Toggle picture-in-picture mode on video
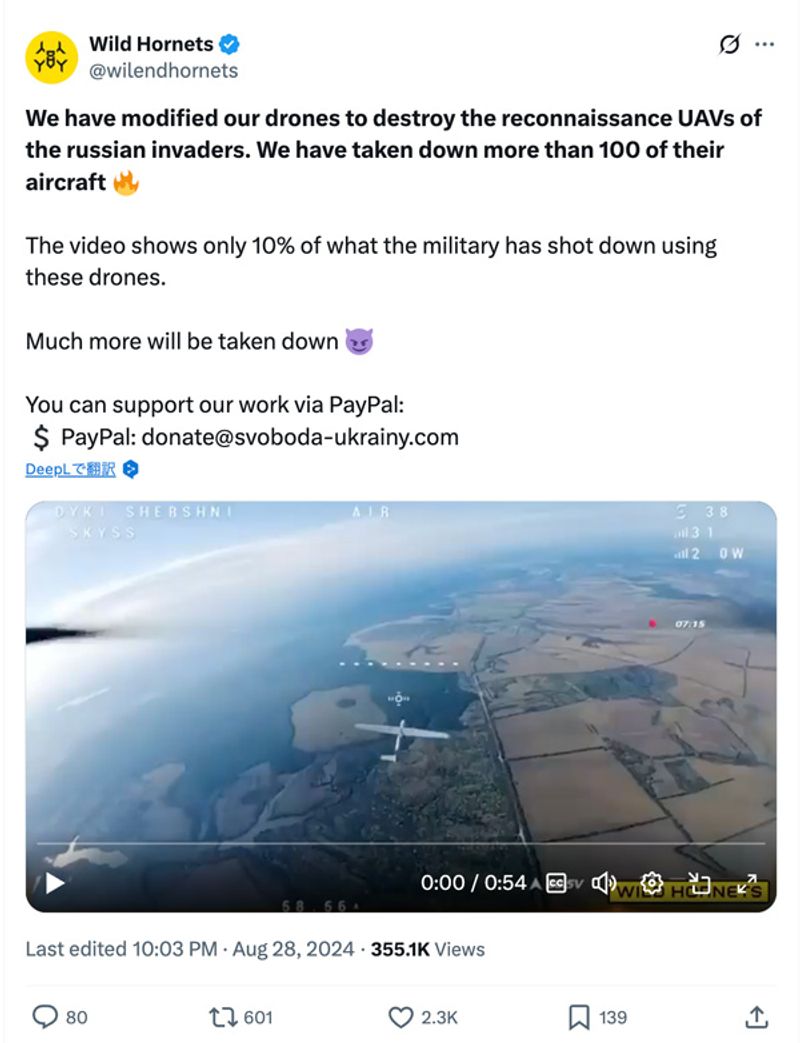800x1043 pixels. click(699, 883)
